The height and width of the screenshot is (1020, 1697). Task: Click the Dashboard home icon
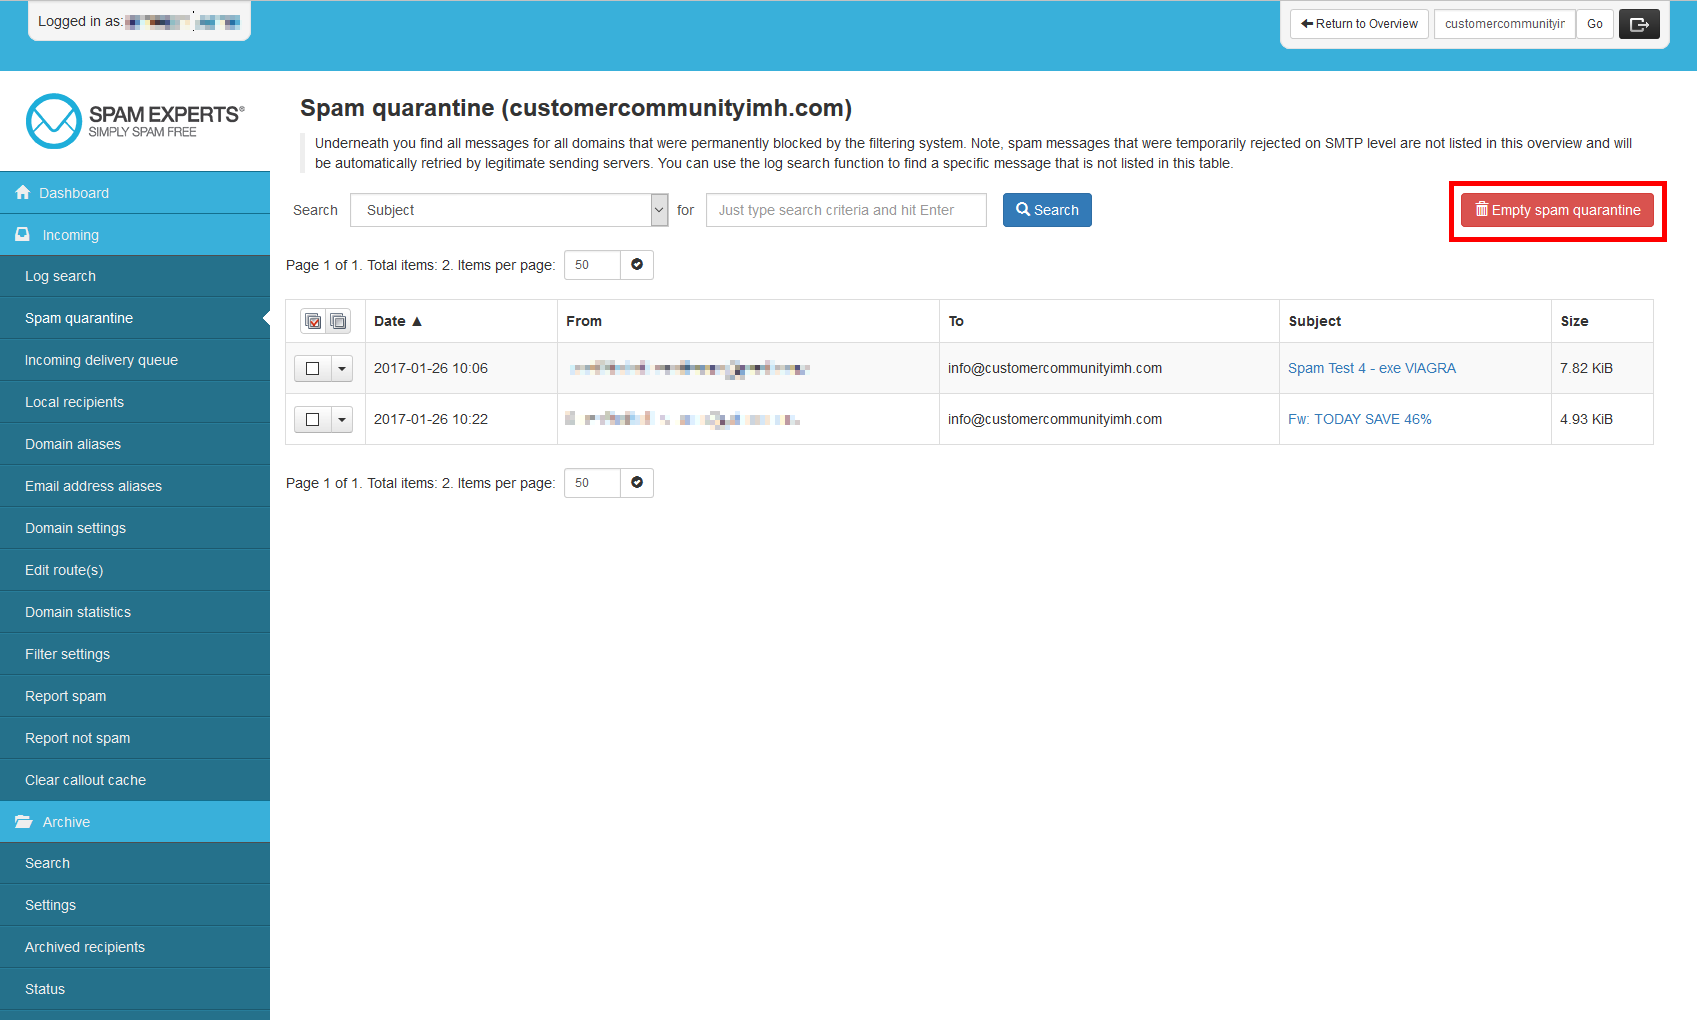tap(23, 193)
